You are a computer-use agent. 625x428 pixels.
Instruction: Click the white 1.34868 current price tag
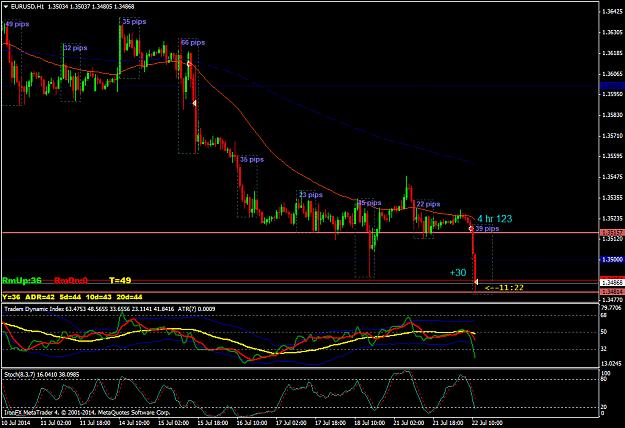pyautogui.click(x=612, y=283)
